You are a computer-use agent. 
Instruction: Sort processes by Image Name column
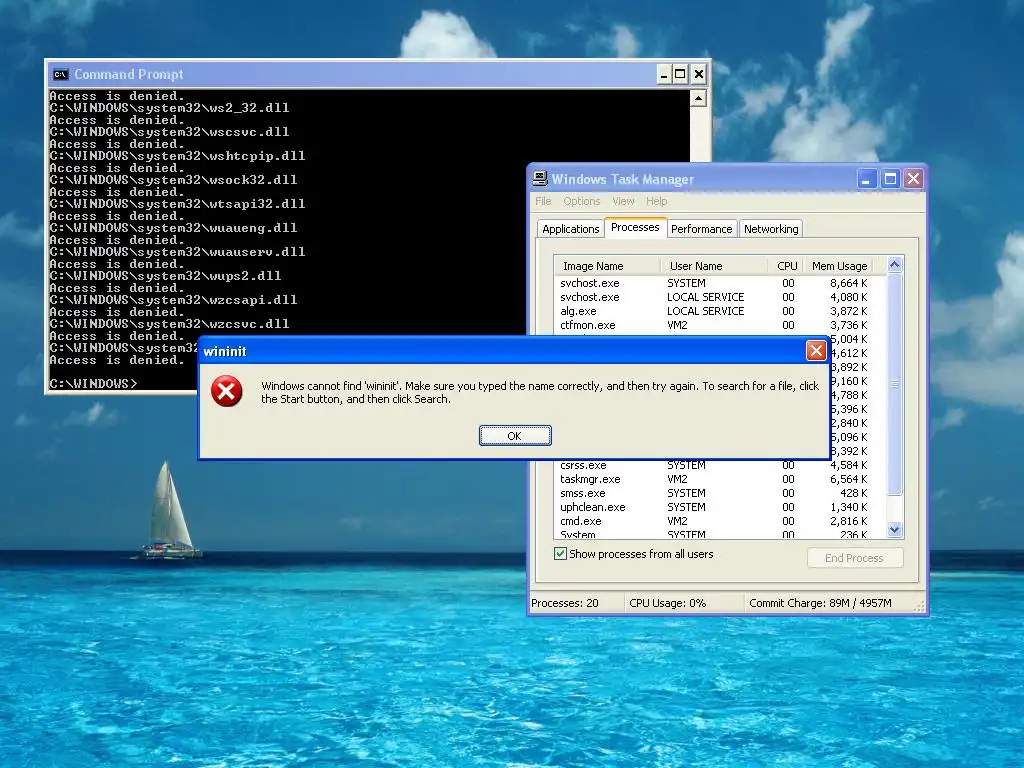point(607,266)
